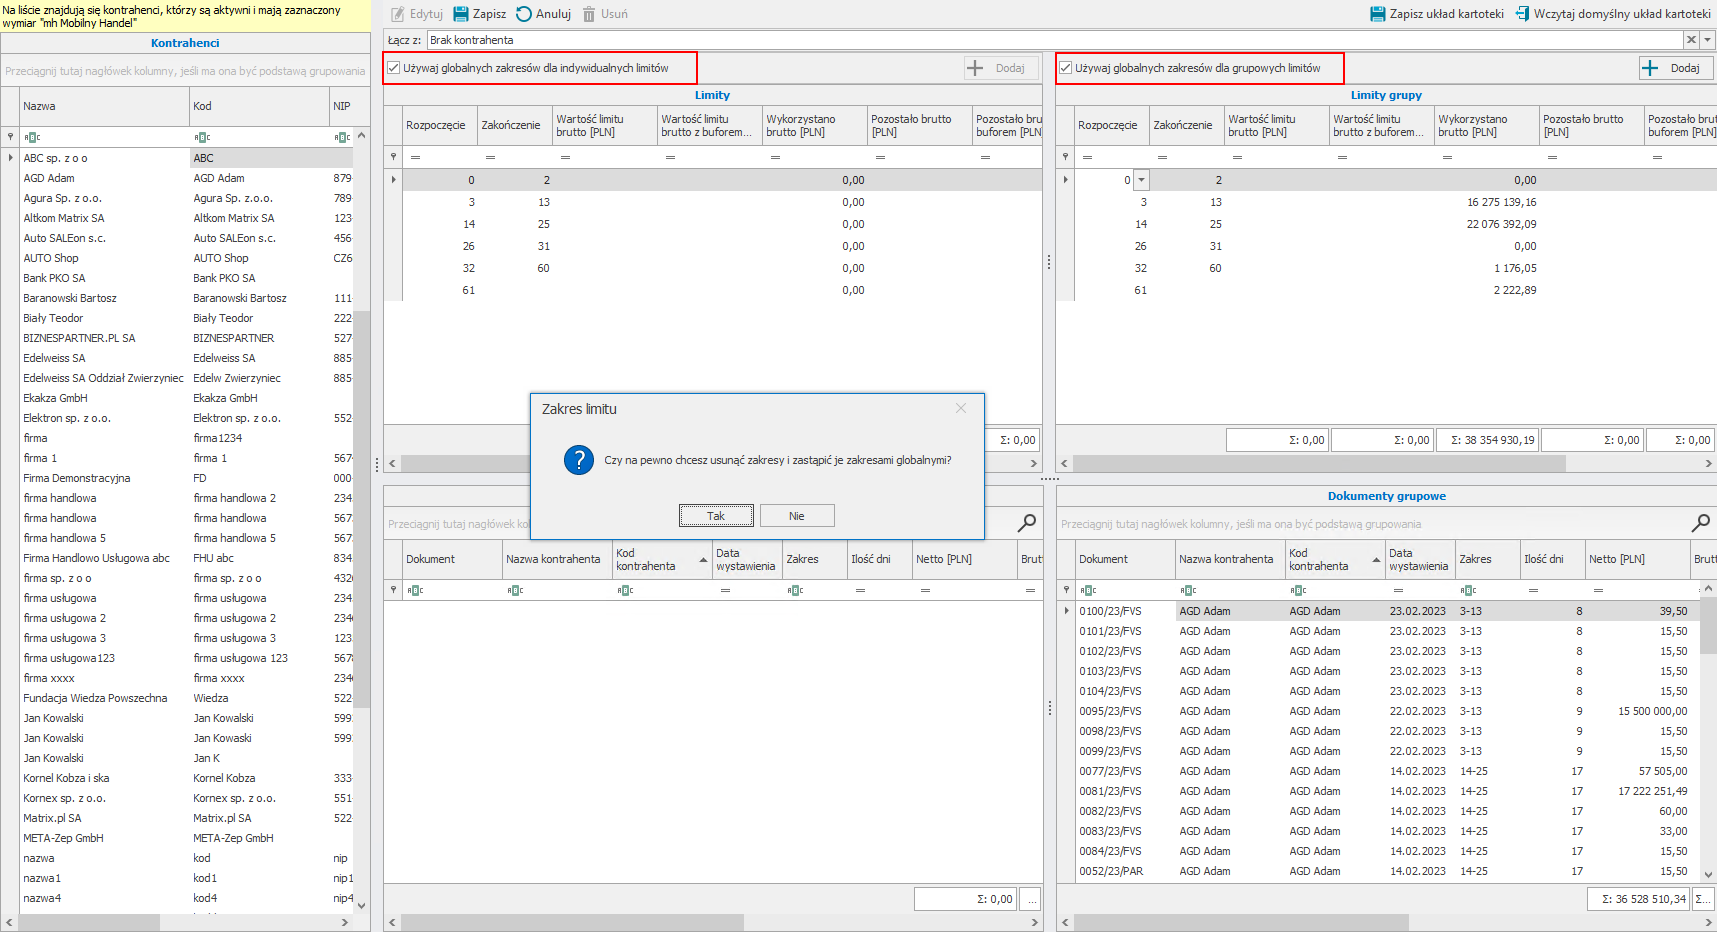Click value 16 275 139,16 in Limity grupy

tap(1501, 202)
